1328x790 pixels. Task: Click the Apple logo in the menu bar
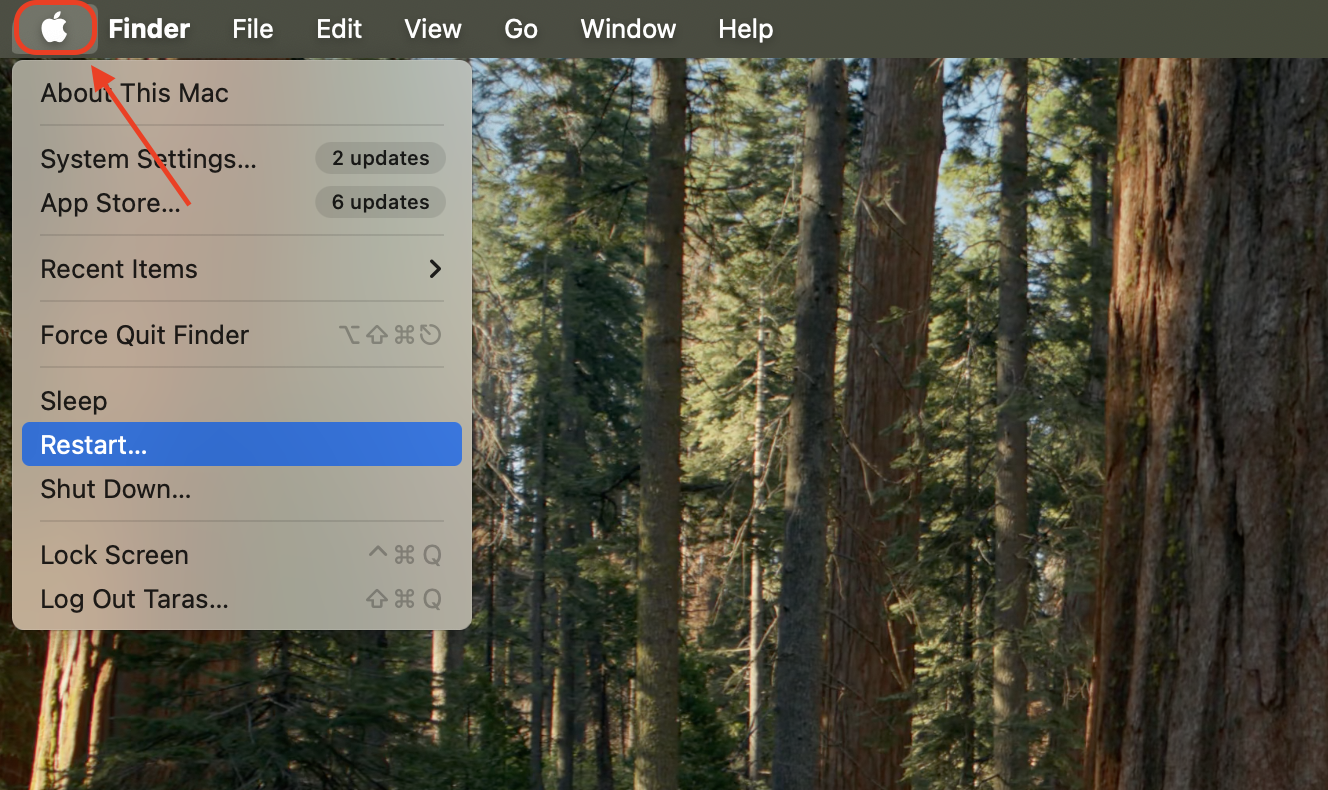[x=55, y=28]
